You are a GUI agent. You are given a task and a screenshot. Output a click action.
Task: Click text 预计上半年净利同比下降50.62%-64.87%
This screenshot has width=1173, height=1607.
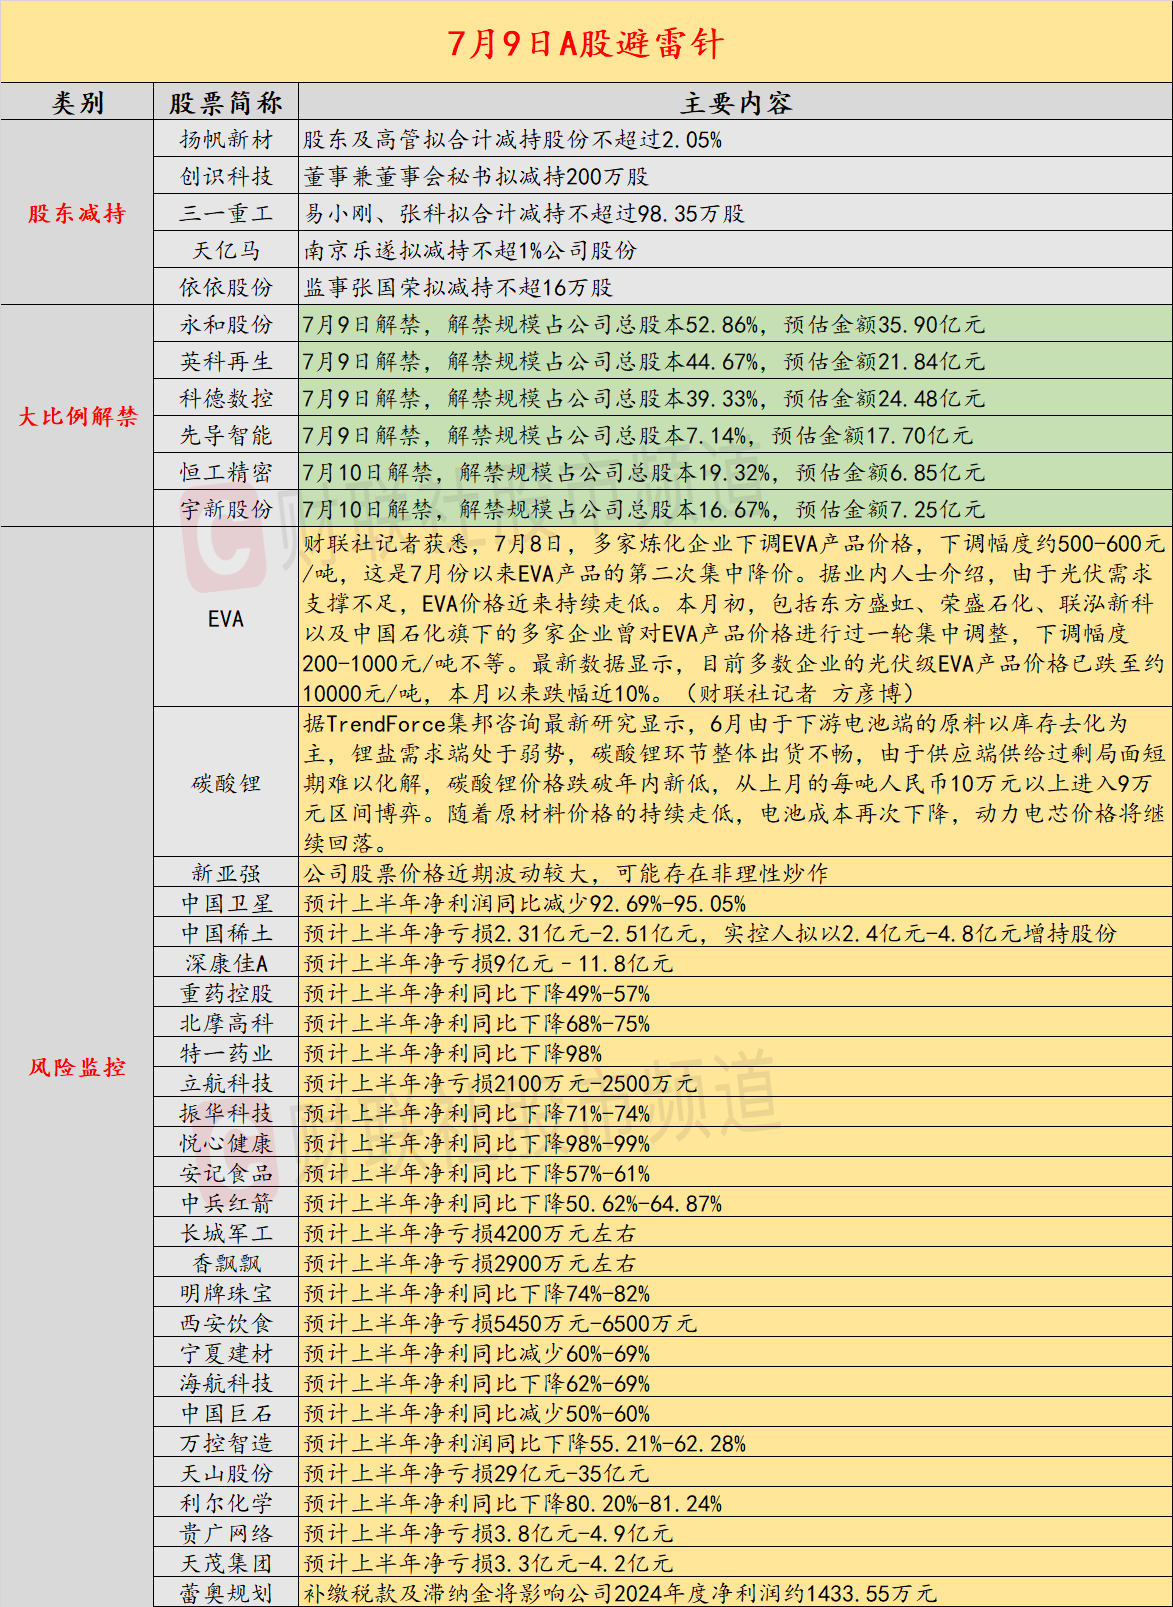coord(513,1204)
